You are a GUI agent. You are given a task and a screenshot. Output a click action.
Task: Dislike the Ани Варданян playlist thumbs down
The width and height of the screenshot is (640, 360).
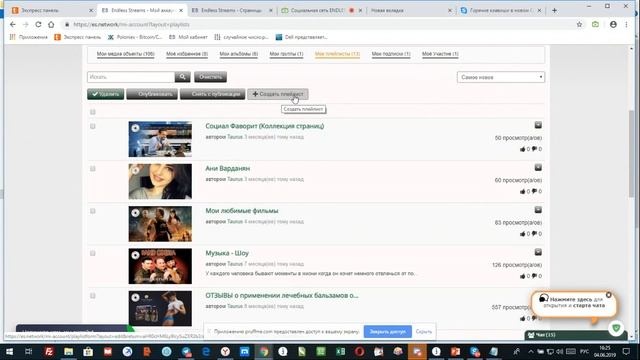coord(534,191)
